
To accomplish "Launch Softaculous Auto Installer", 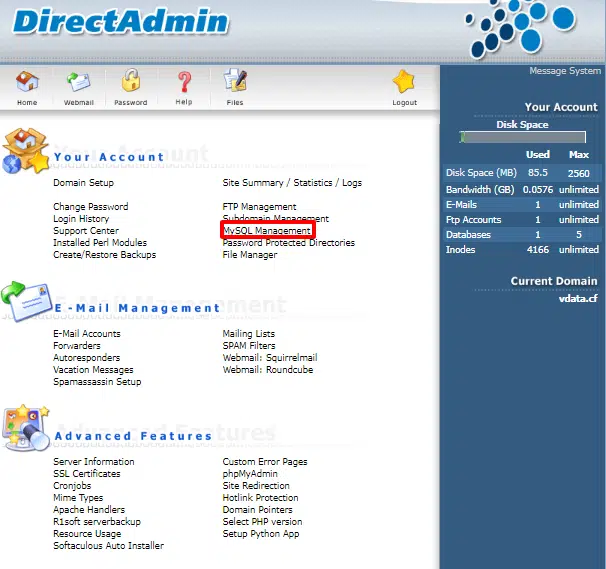I will pyautogui.click(x=109, y=545).
